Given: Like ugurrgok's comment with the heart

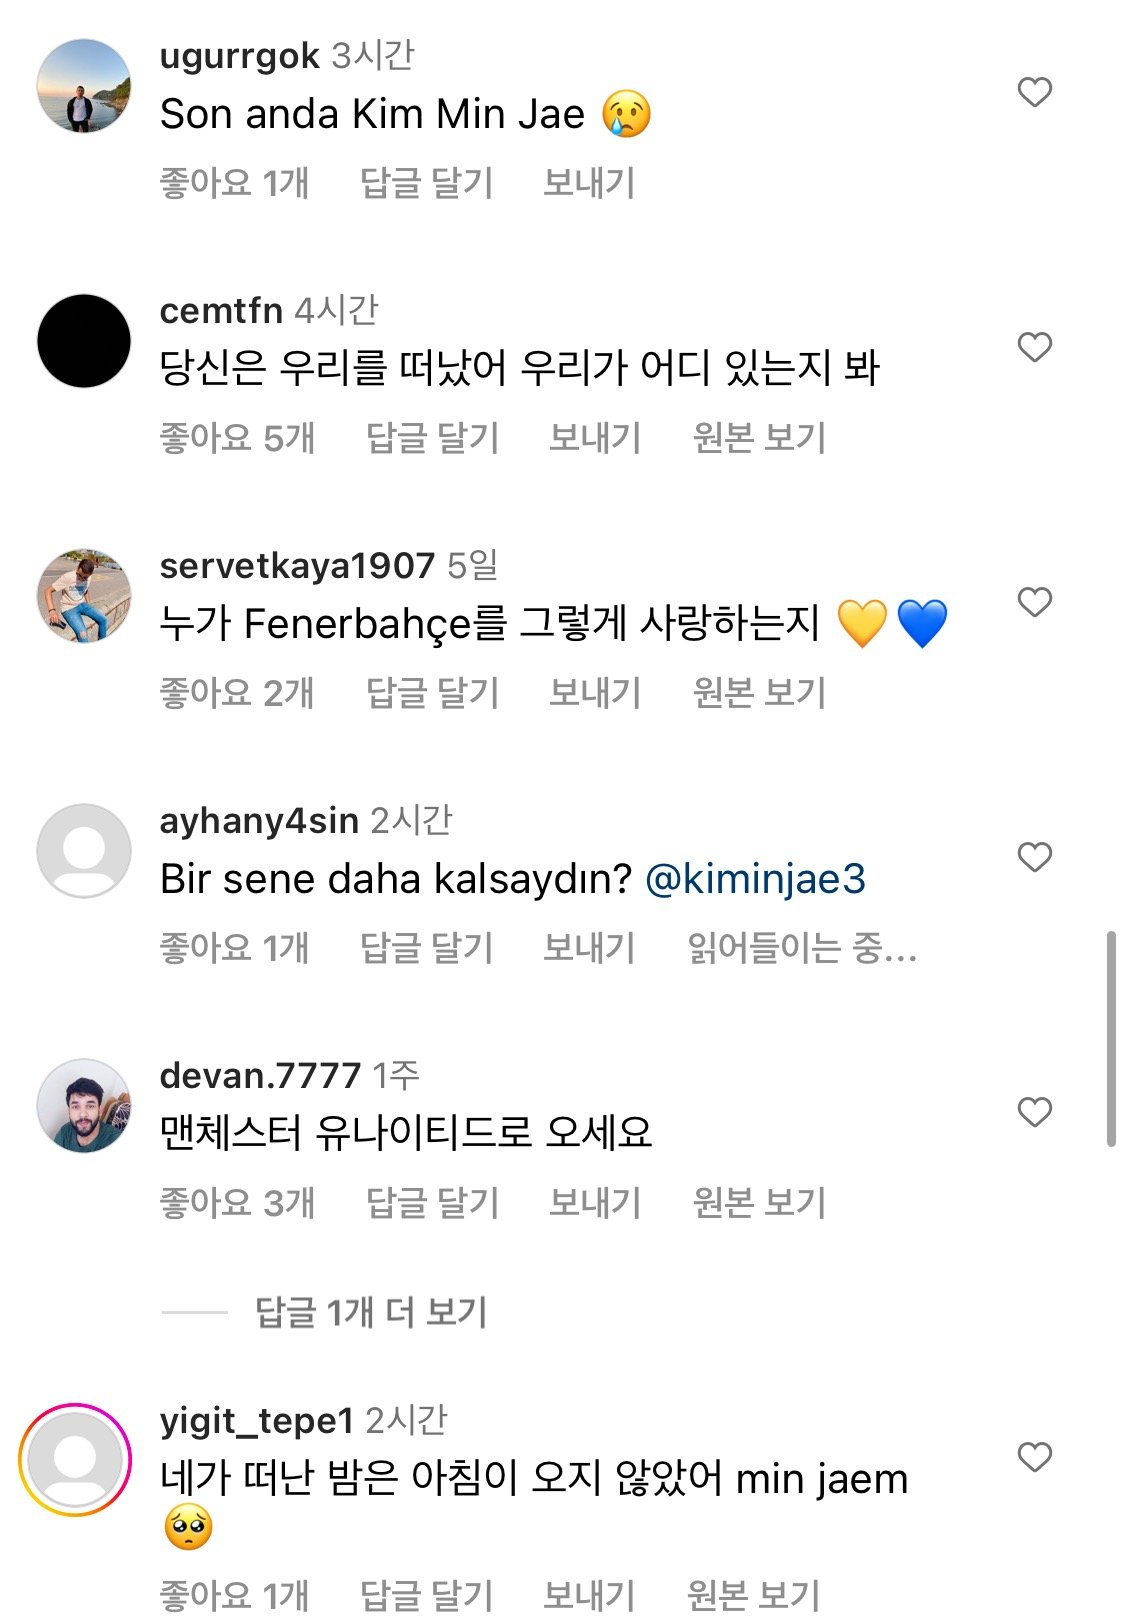Looking at the screenshot, I should [1034, 92].
